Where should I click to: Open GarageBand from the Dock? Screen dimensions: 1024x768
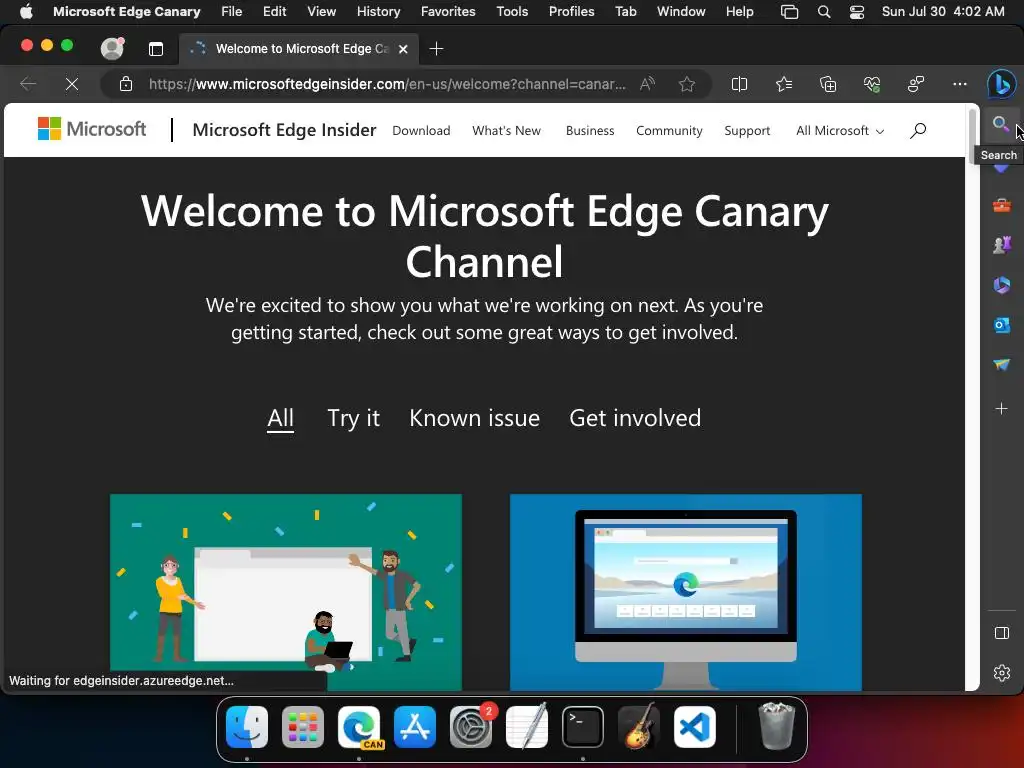pos(639,727)
